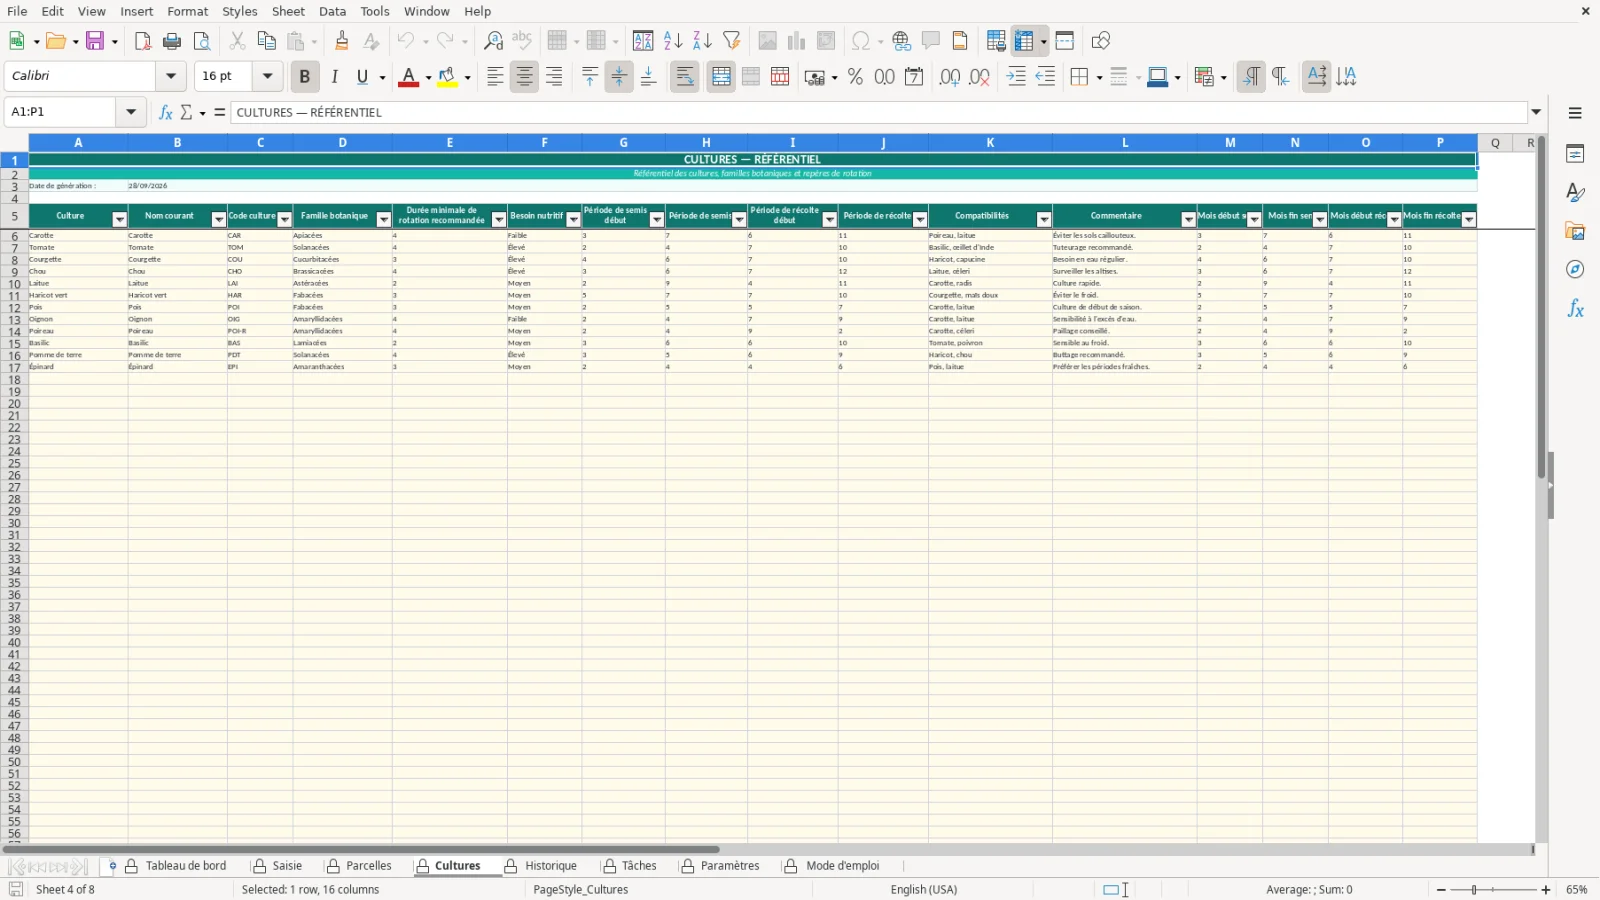Click the Sort Ascending icon

pos(673,41)
